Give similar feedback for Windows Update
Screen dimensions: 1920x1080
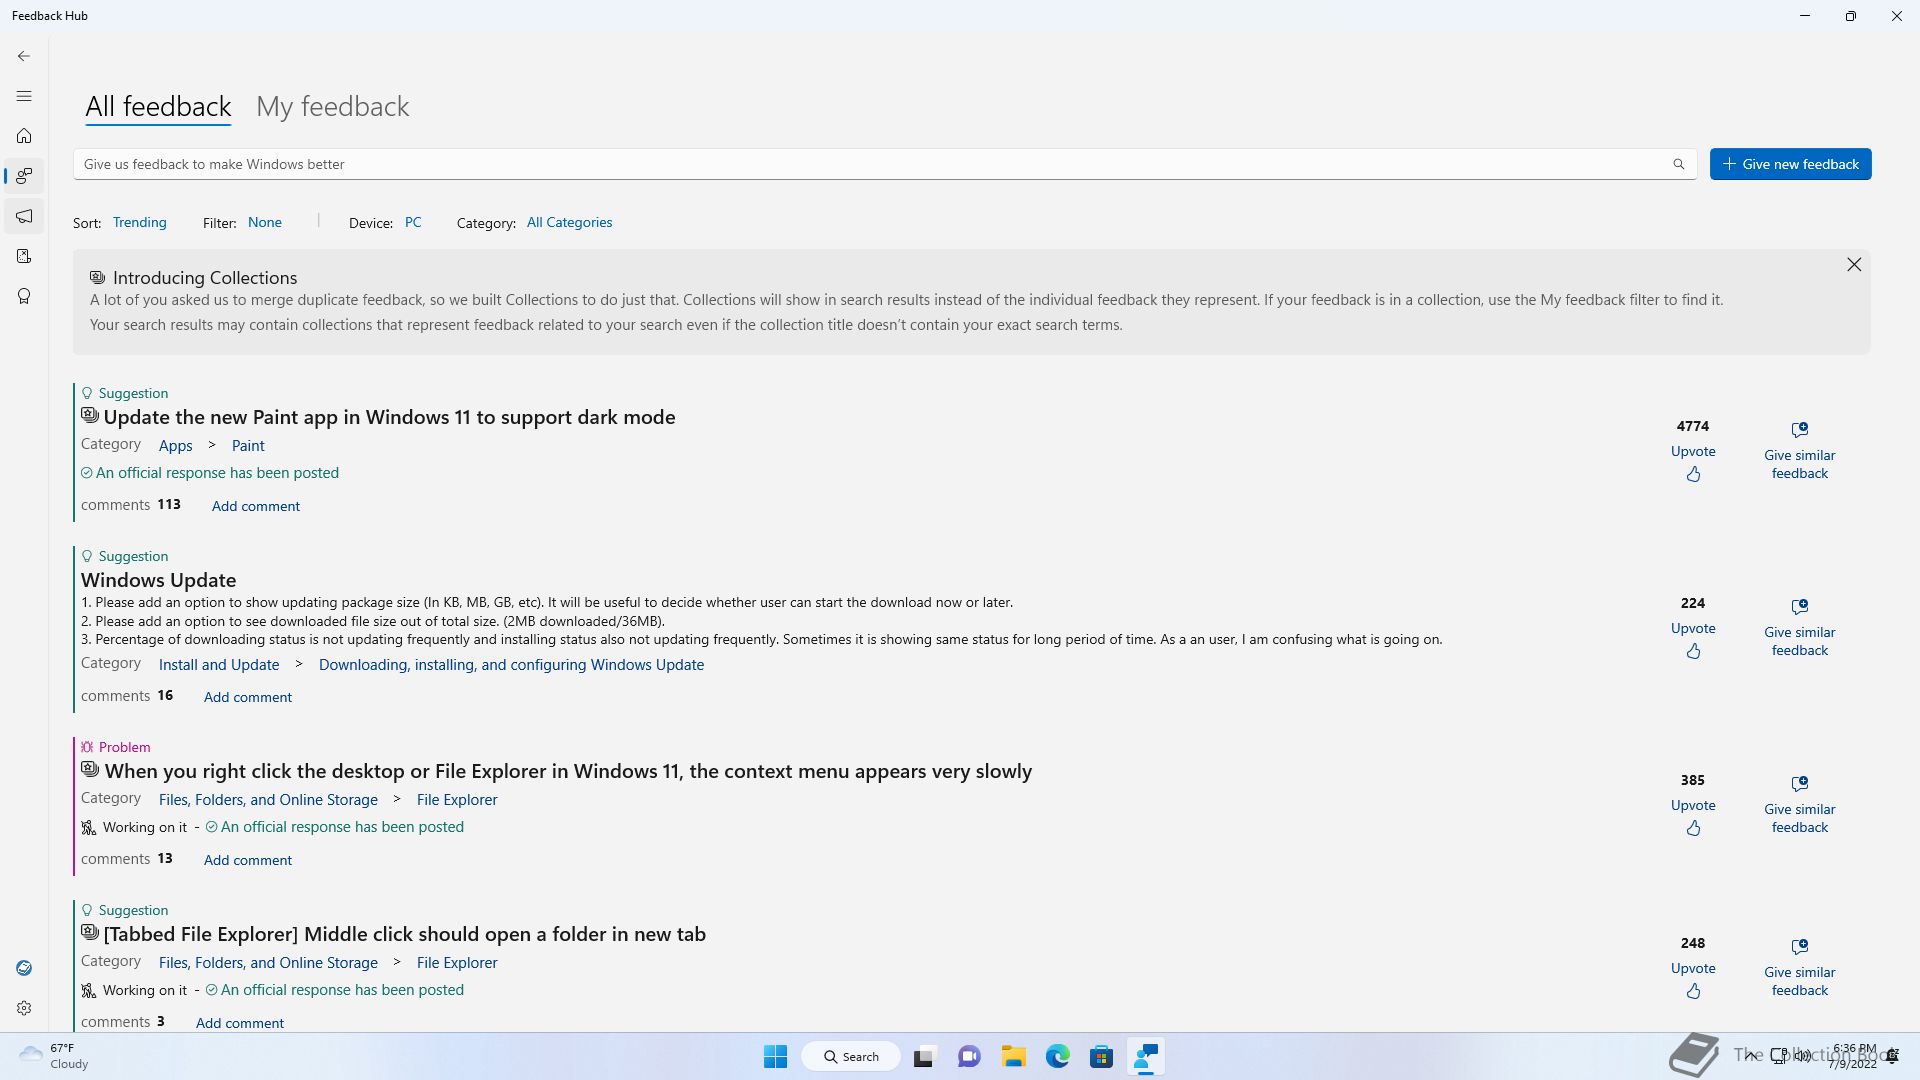click(1800, 628)
